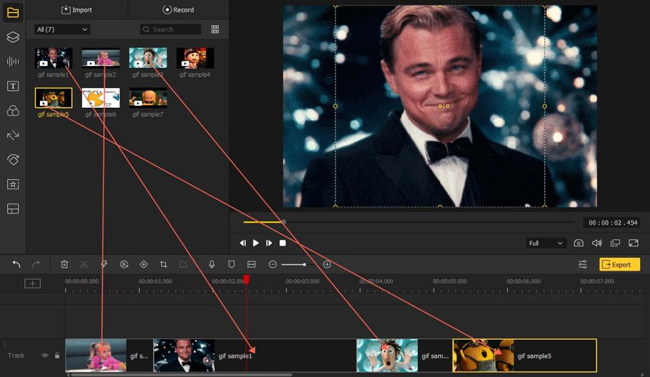Open the Filters panel in sidebar
The height and width of the screenshot is (377, 650).
click(x=13, y=111)
